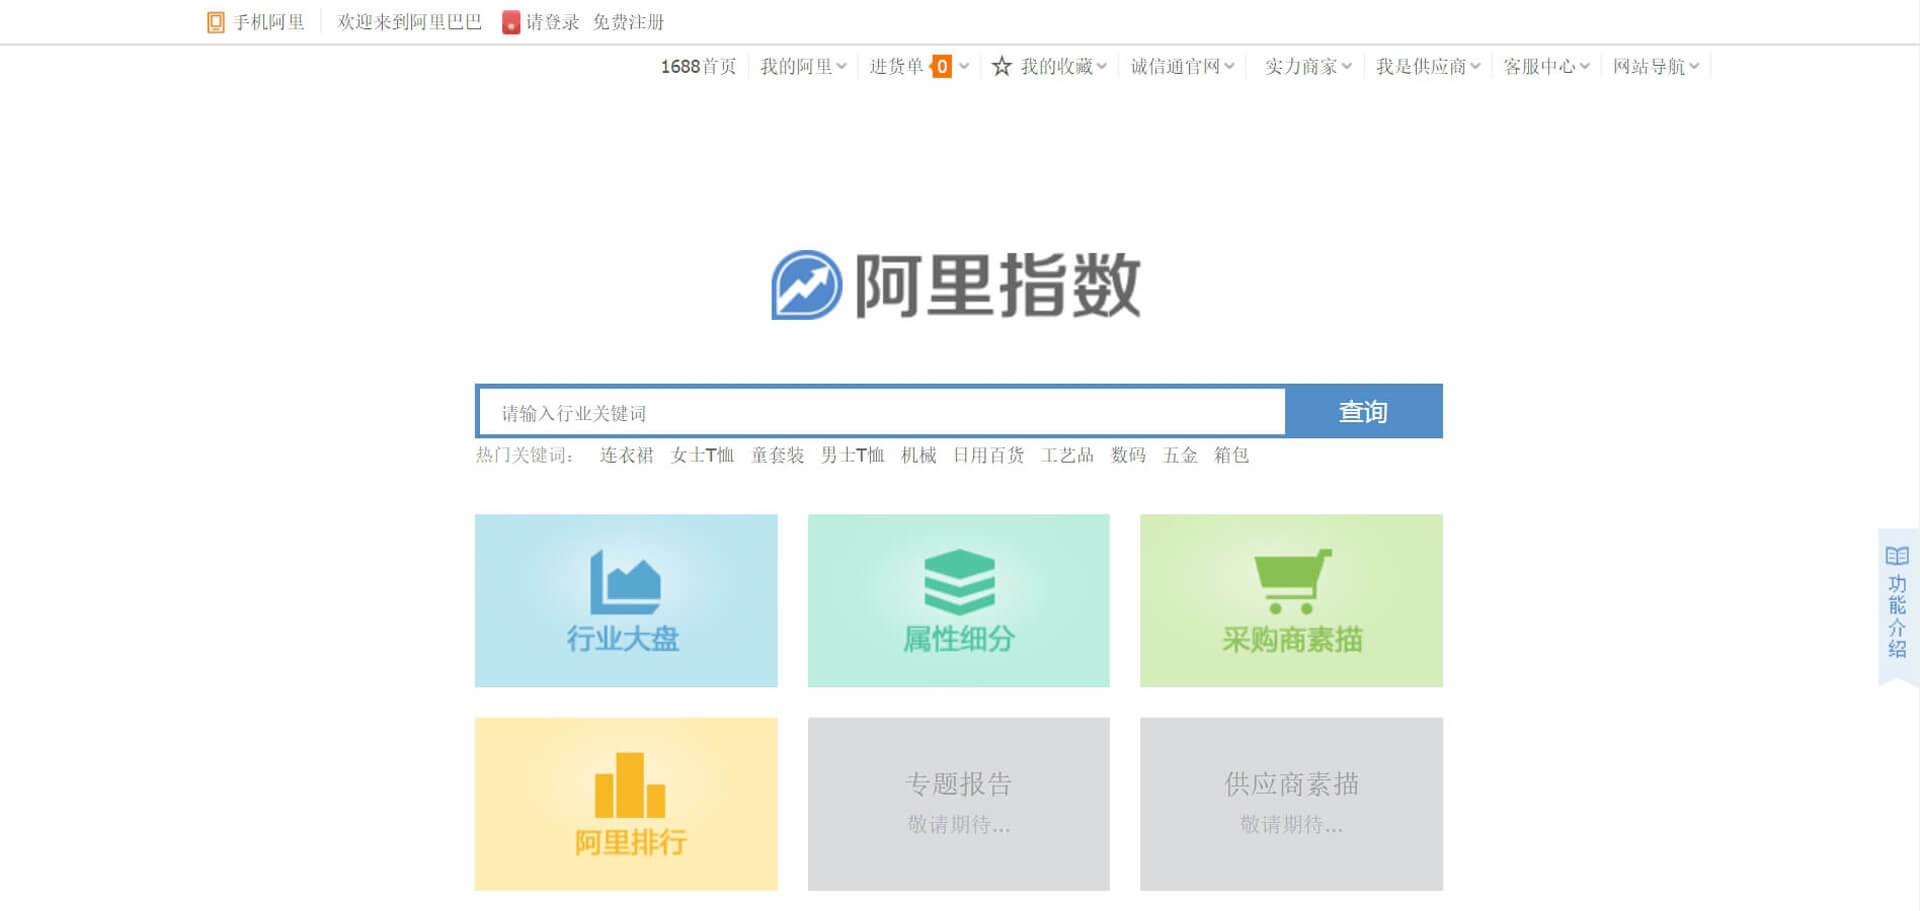Click the orange 进货单 count badge

[x=941, y=66]
